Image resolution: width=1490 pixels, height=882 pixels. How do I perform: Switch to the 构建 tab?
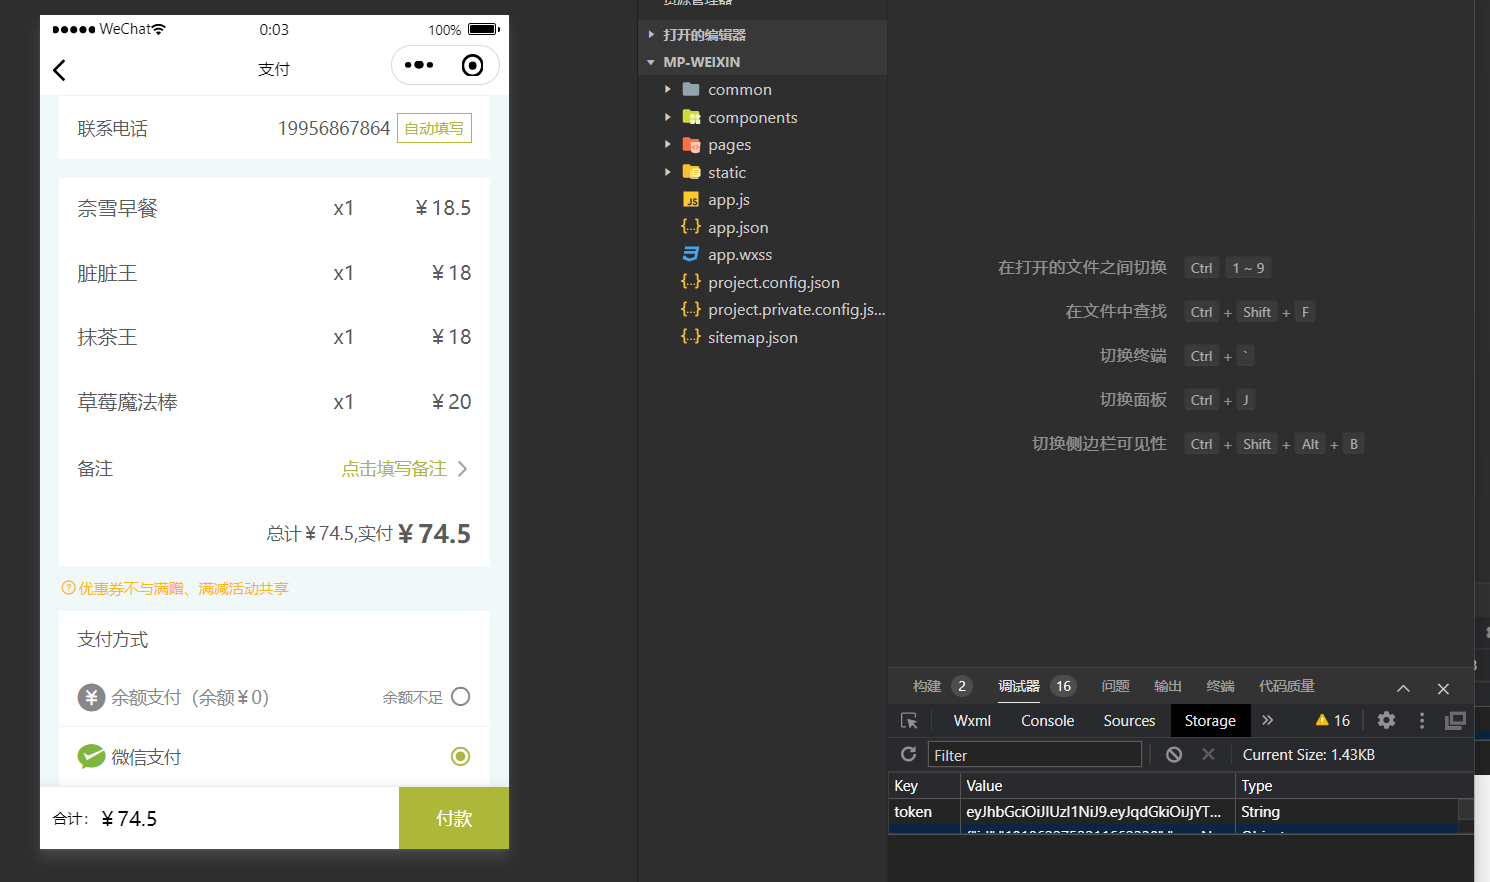(927, 686)
